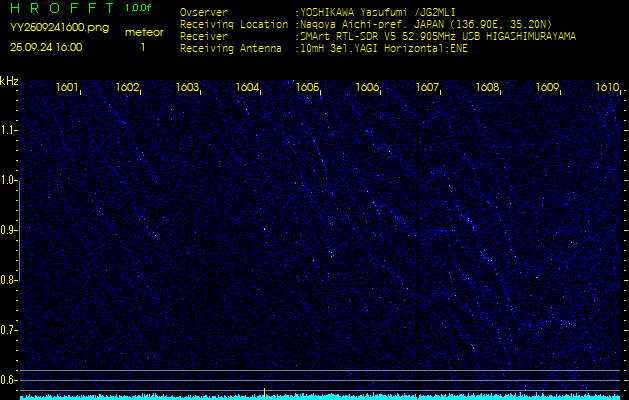Click the 1604 time label
The width and height of the screenshot is (629, 400).
(x=247, y=87)
